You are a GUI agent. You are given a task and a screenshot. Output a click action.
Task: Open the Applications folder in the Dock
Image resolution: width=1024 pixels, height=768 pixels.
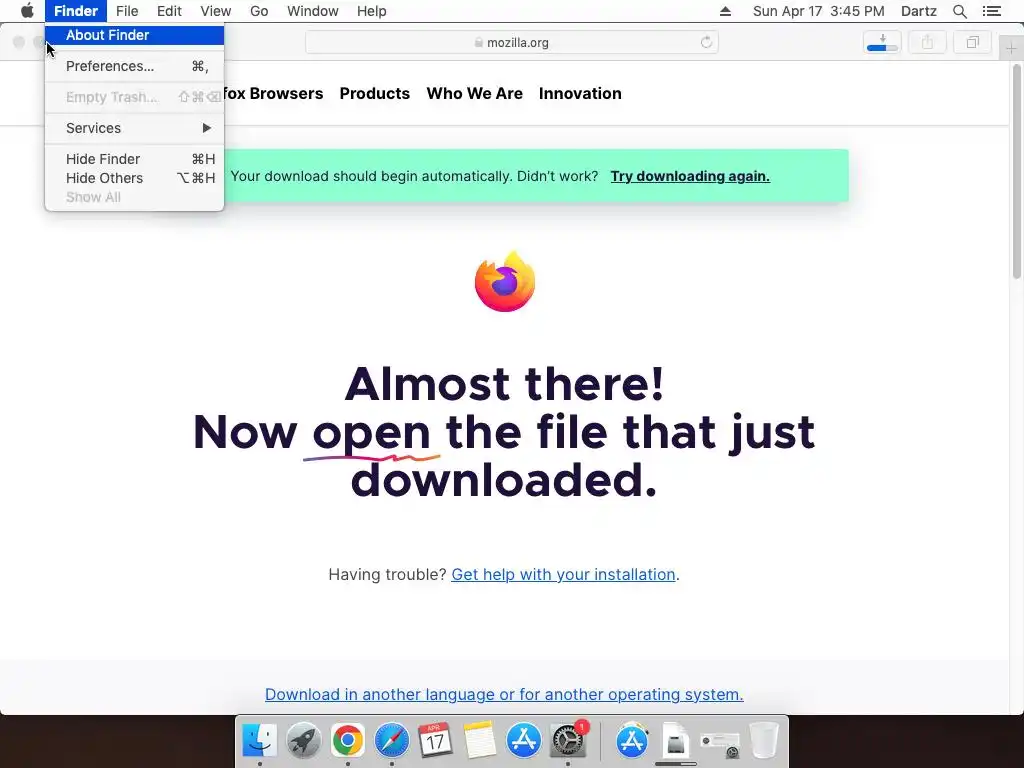coord(632,741)
